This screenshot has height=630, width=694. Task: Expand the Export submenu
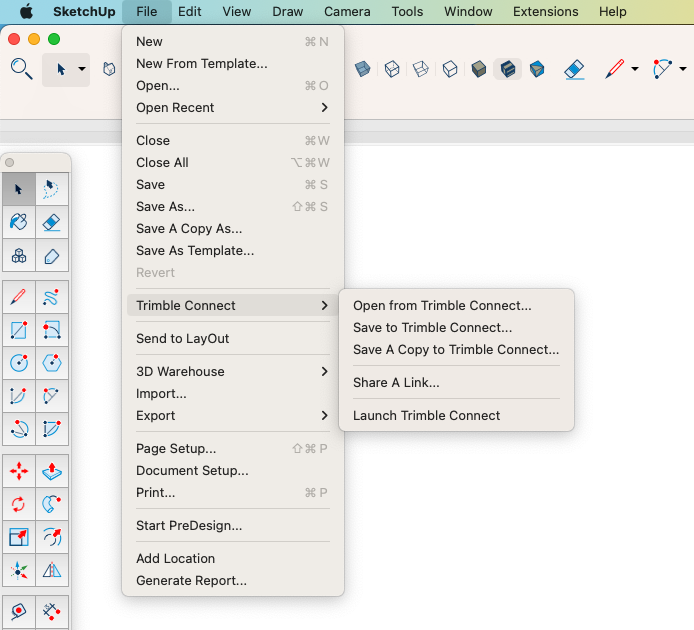coord(233,416)
